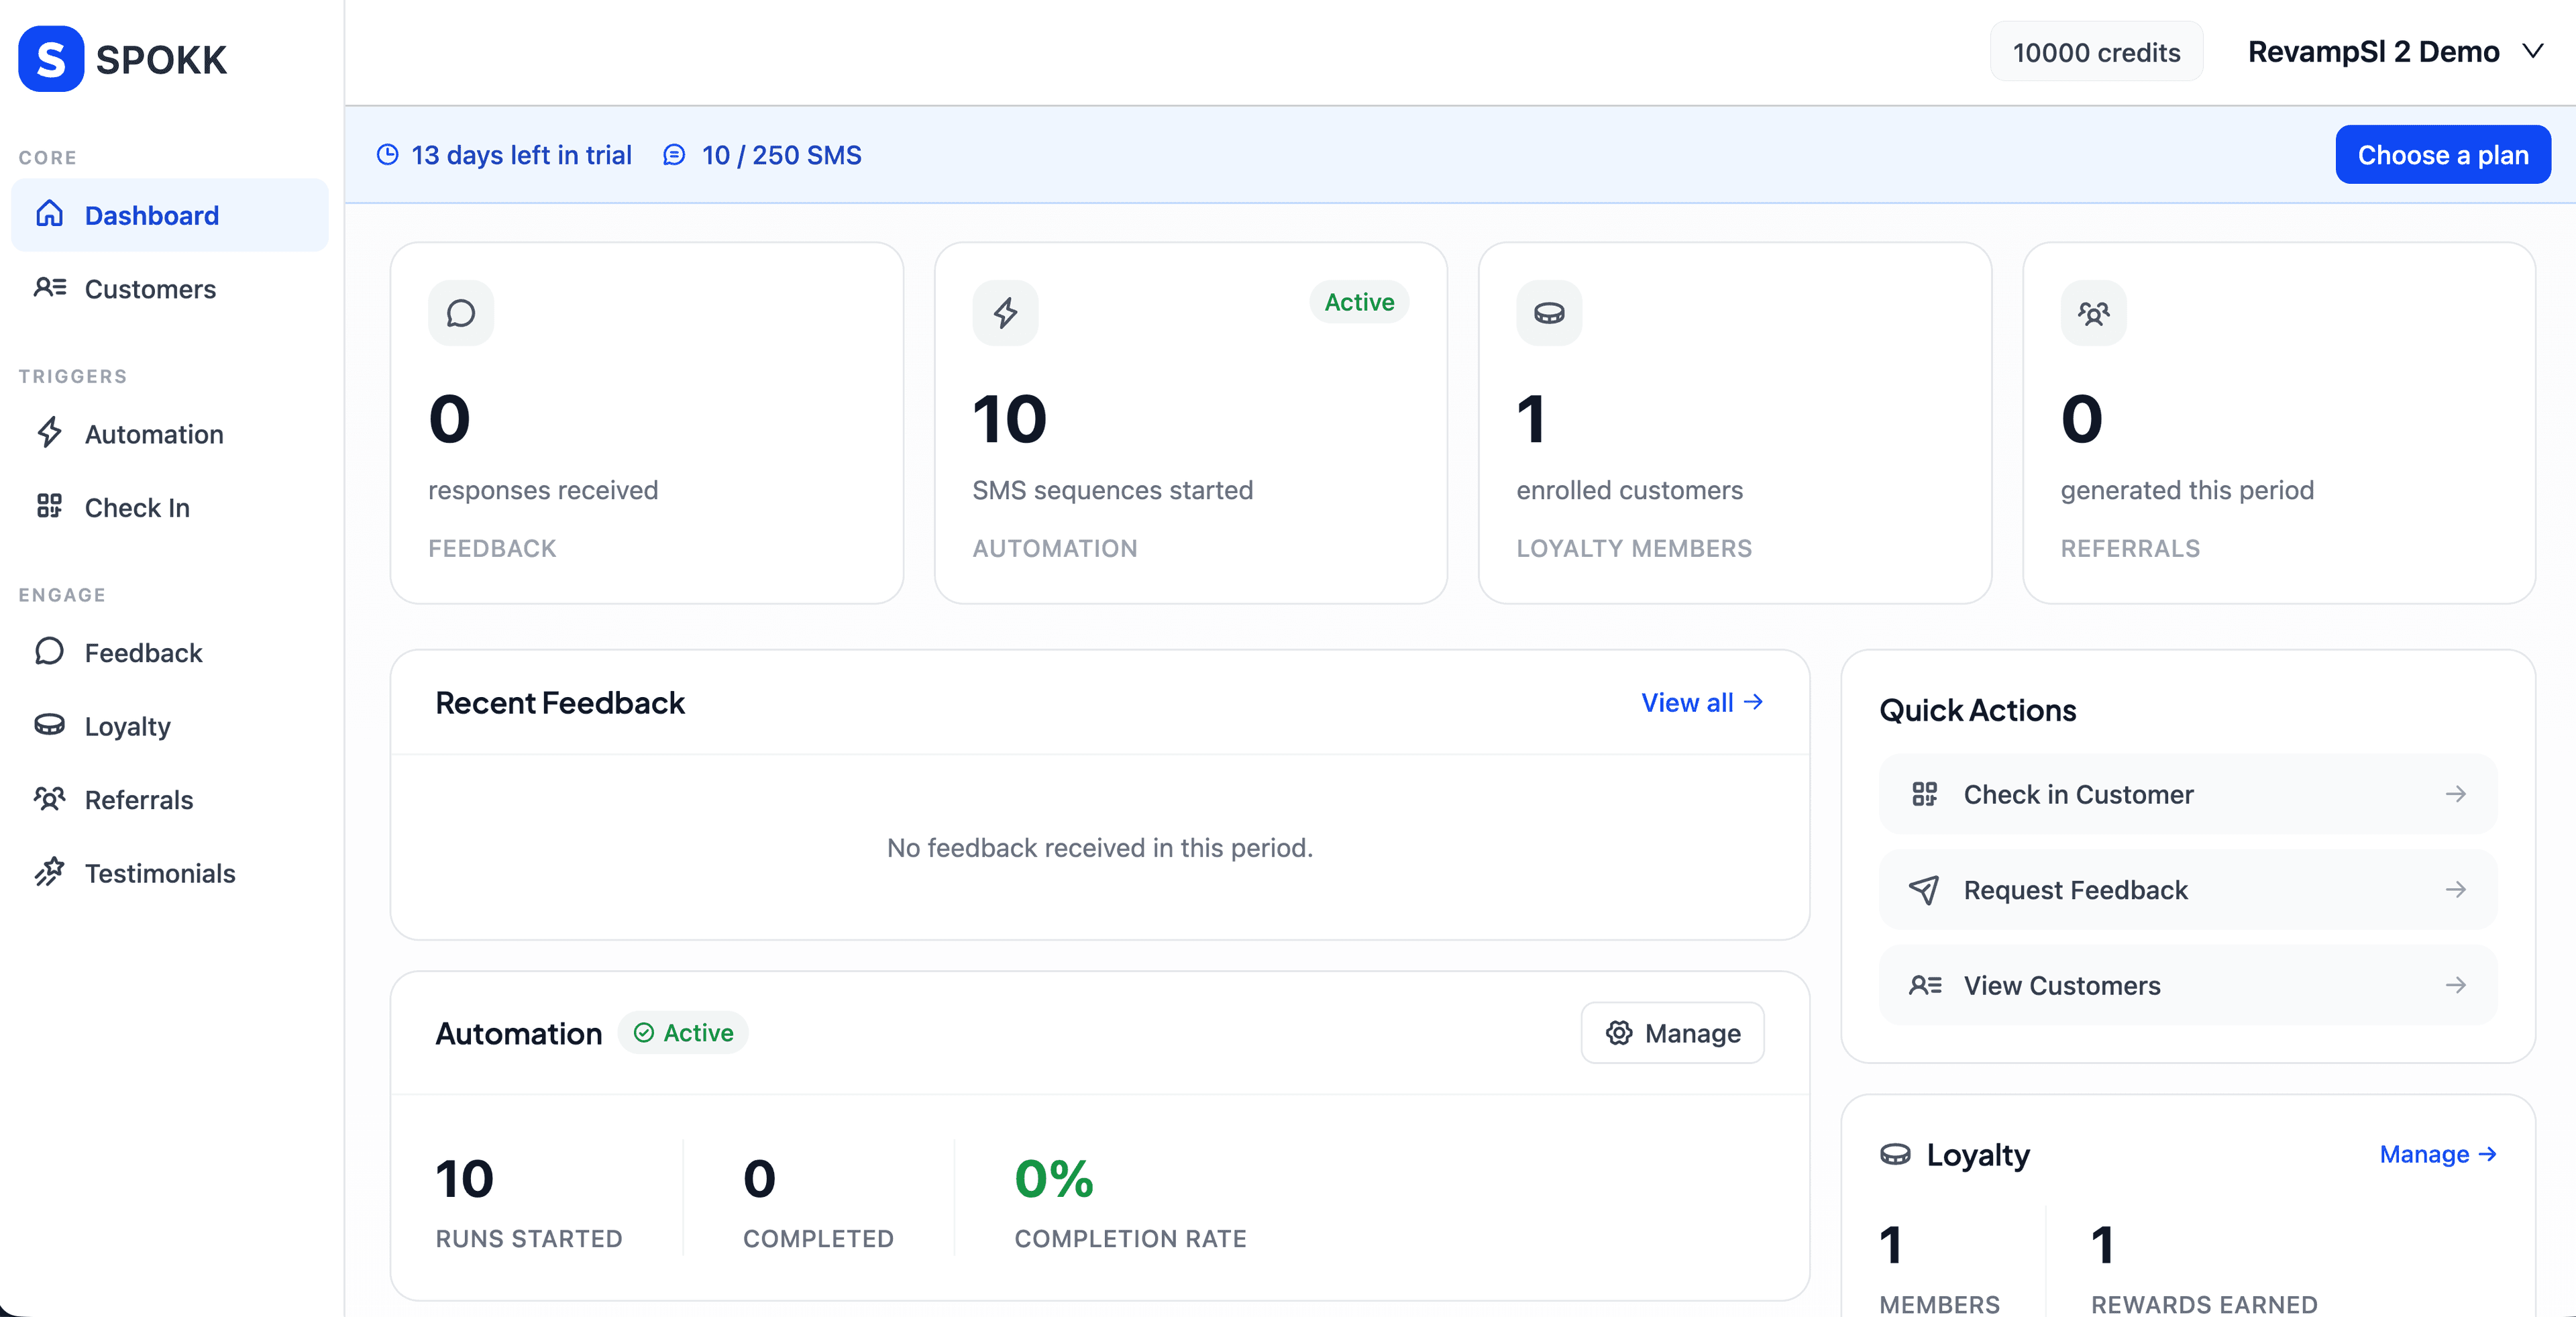Image resolution: width=2576 pixels, height=1317 pixels.
Task: Toggle the Active status badge on Automation
Action: coord(683,1033)
